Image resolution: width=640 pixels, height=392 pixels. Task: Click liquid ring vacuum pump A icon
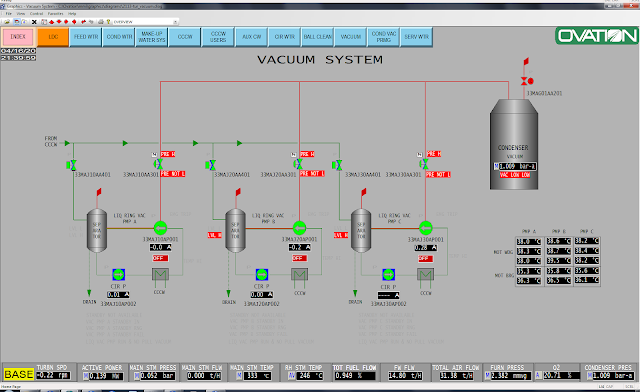[x=160, y=227]
